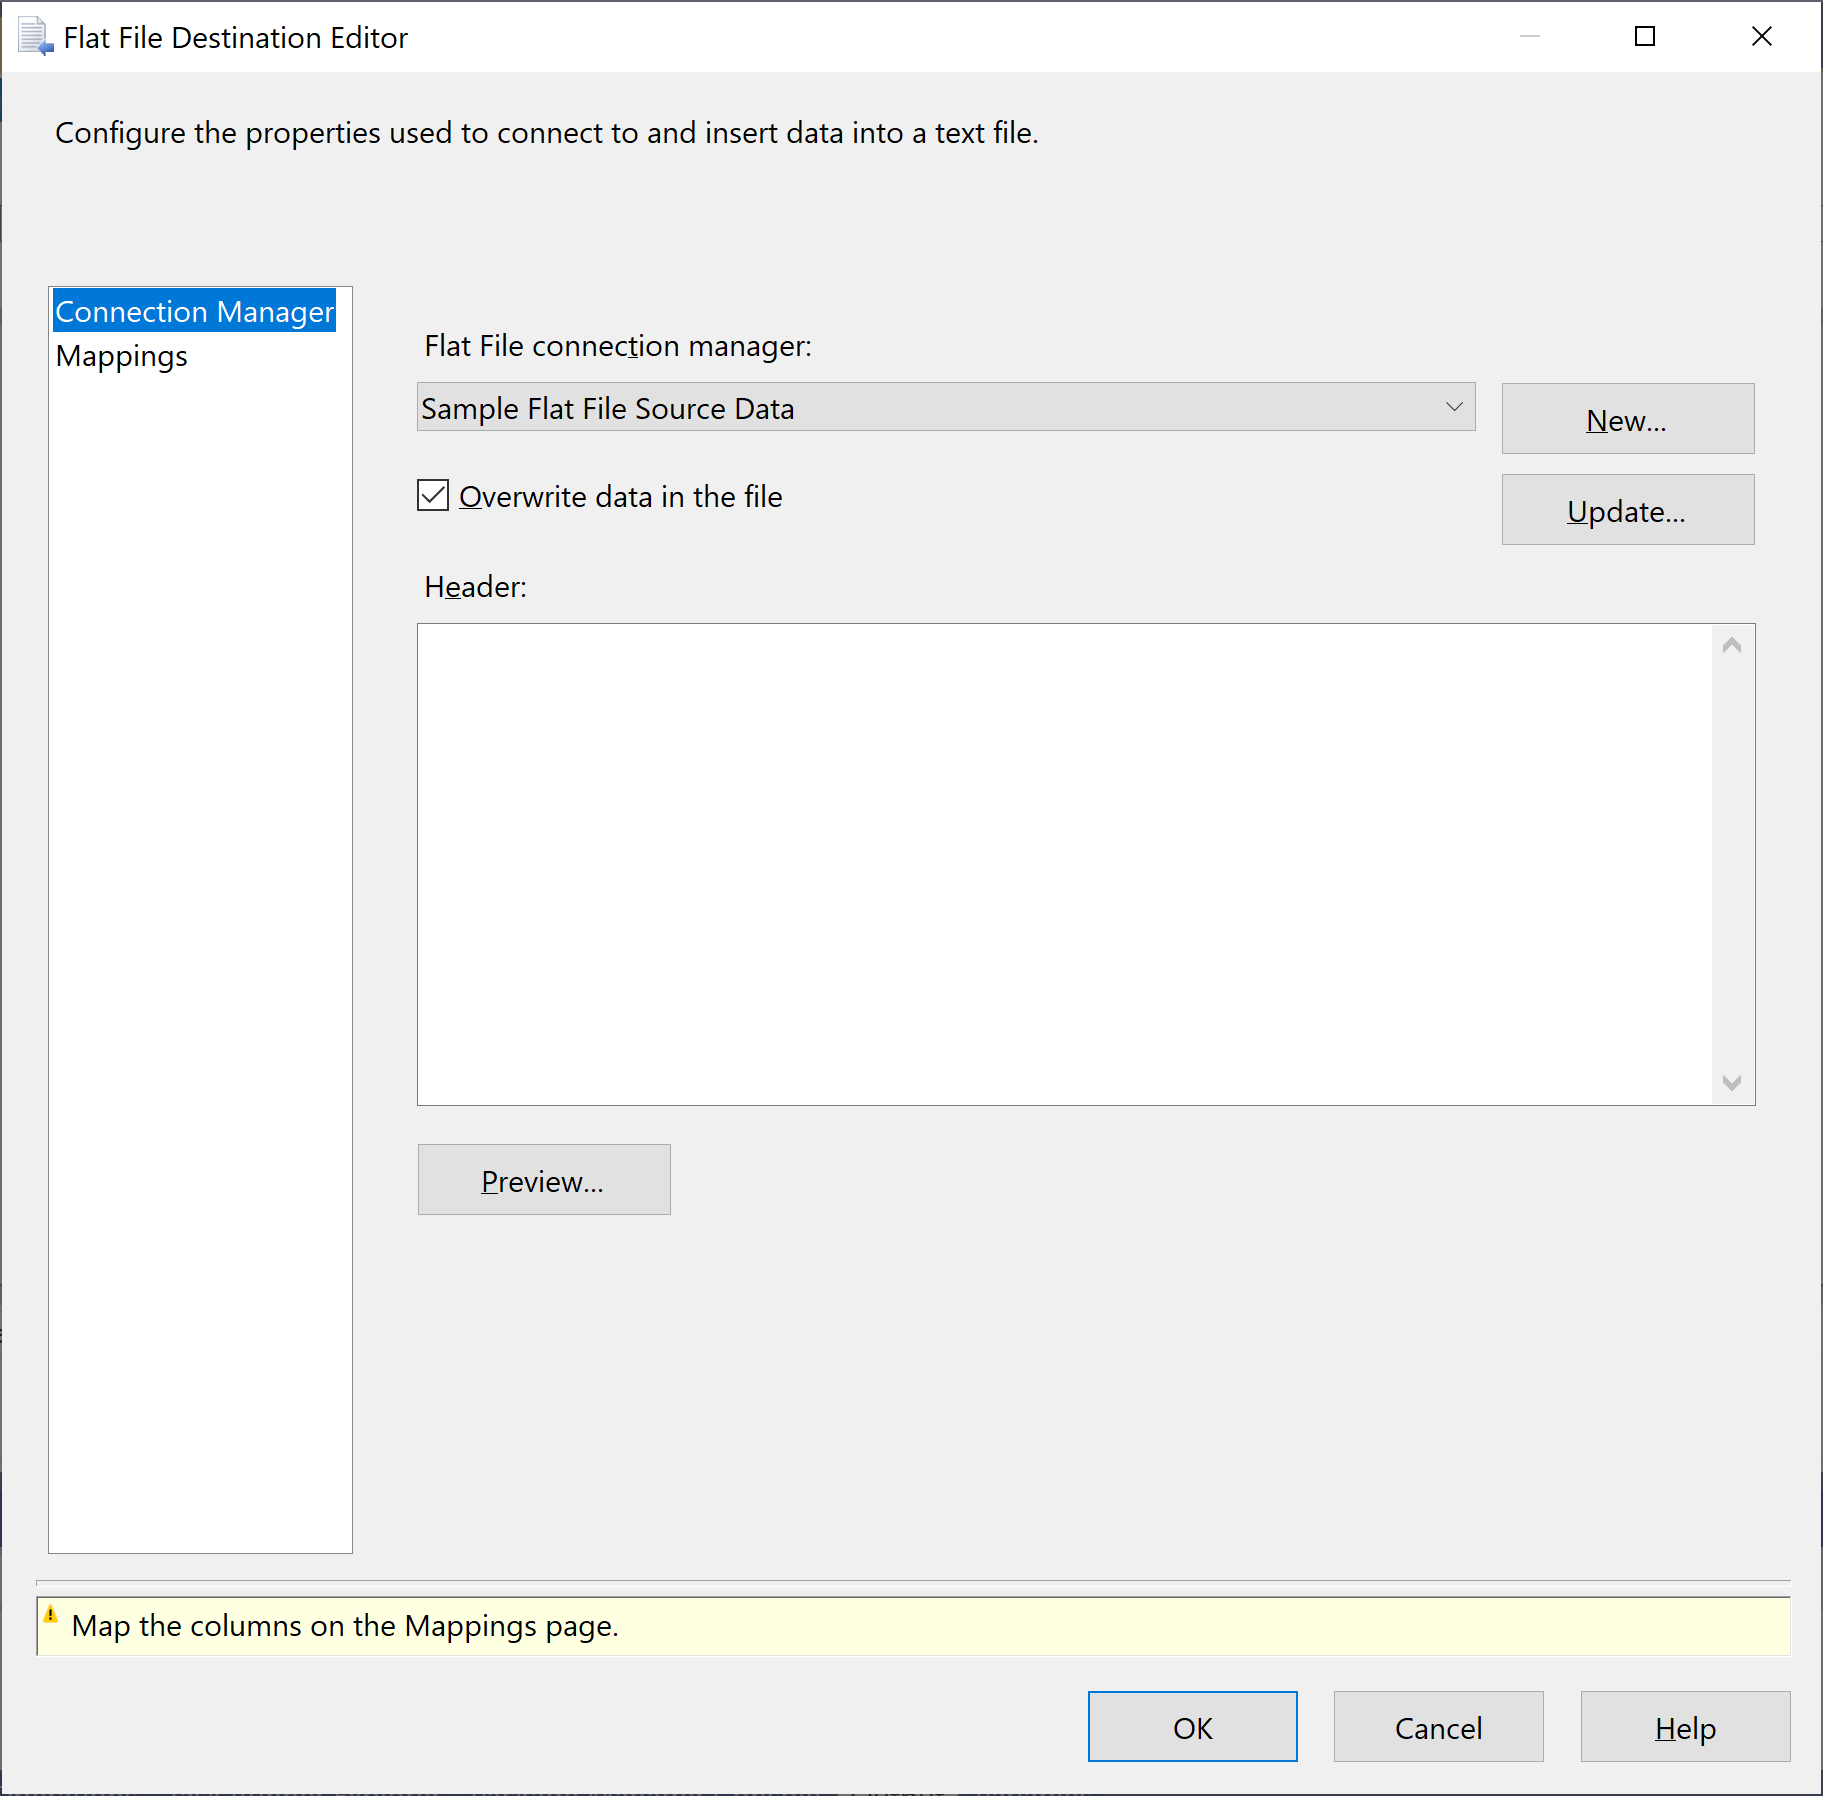This screenshot has height=1796, width=1823.
Task: Cancel the Flat File Destination Editor
Action: [x=1438, y=1727]
